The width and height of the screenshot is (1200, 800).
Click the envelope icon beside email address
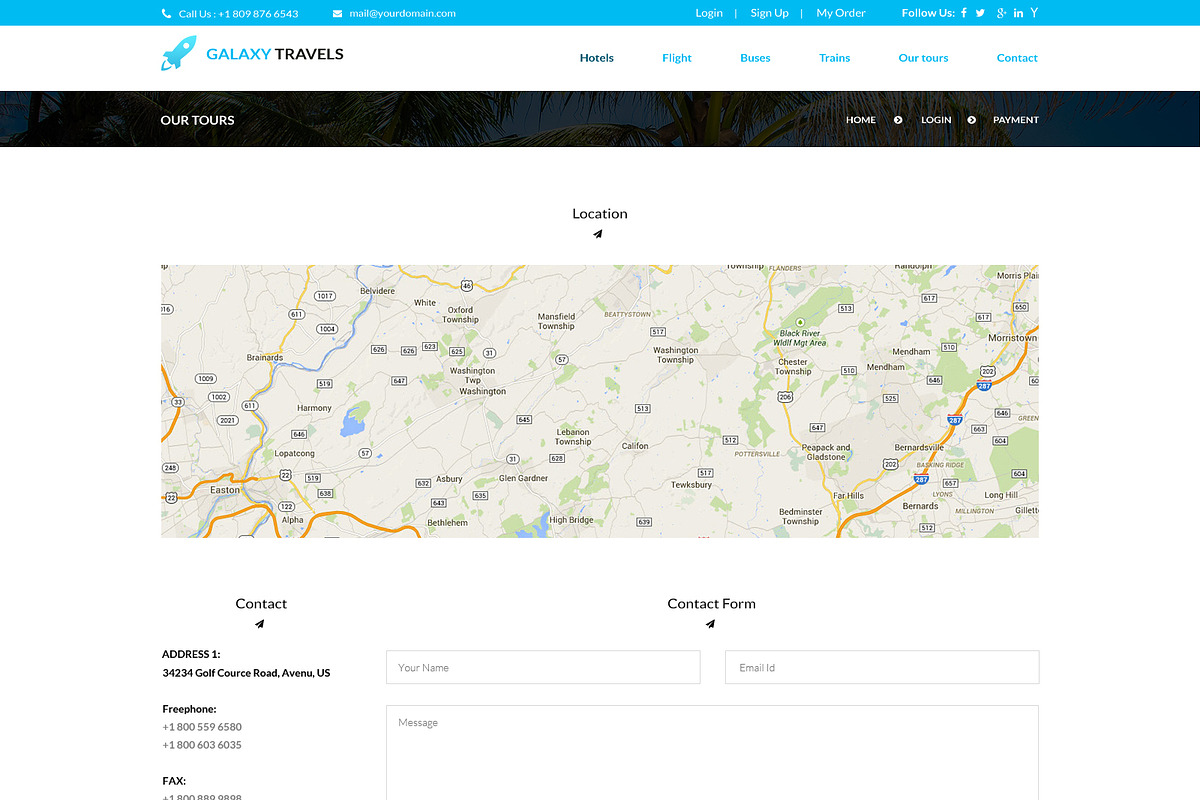[338, 14]
